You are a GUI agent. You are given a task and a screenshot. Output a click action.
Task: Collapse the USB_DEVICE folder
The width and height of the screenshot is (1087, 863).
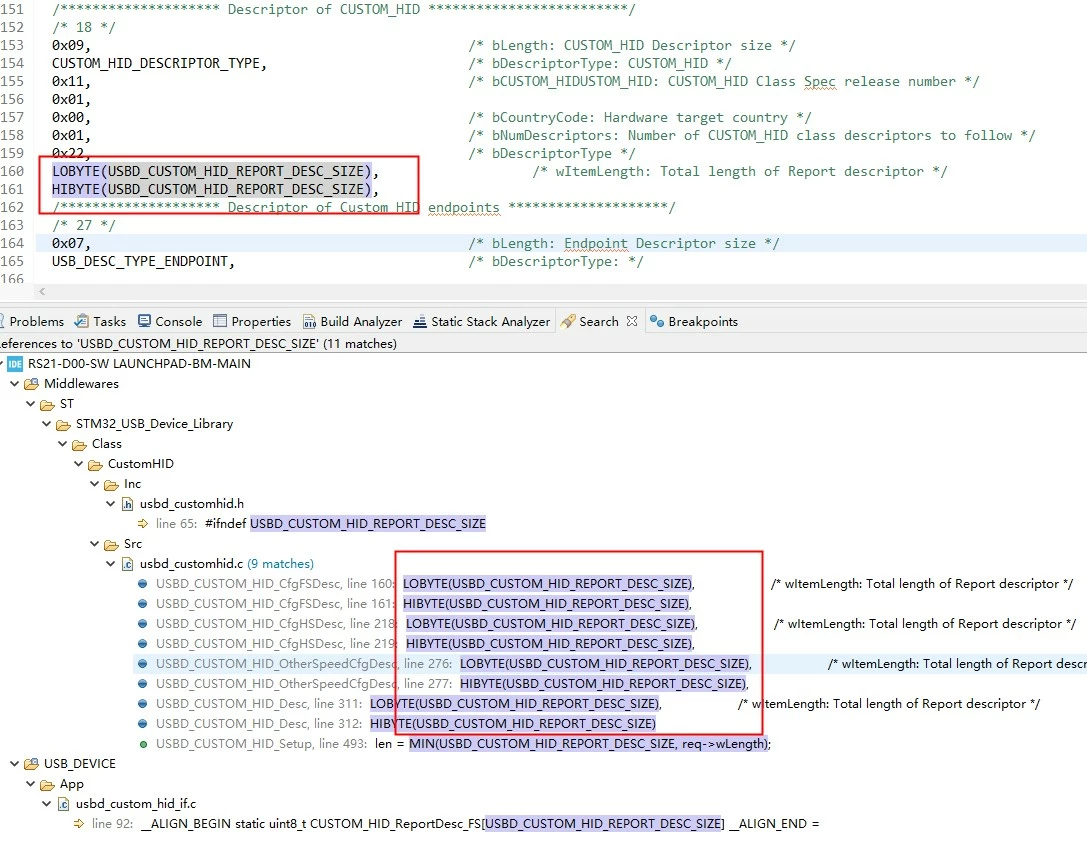[x=14, y=763]
